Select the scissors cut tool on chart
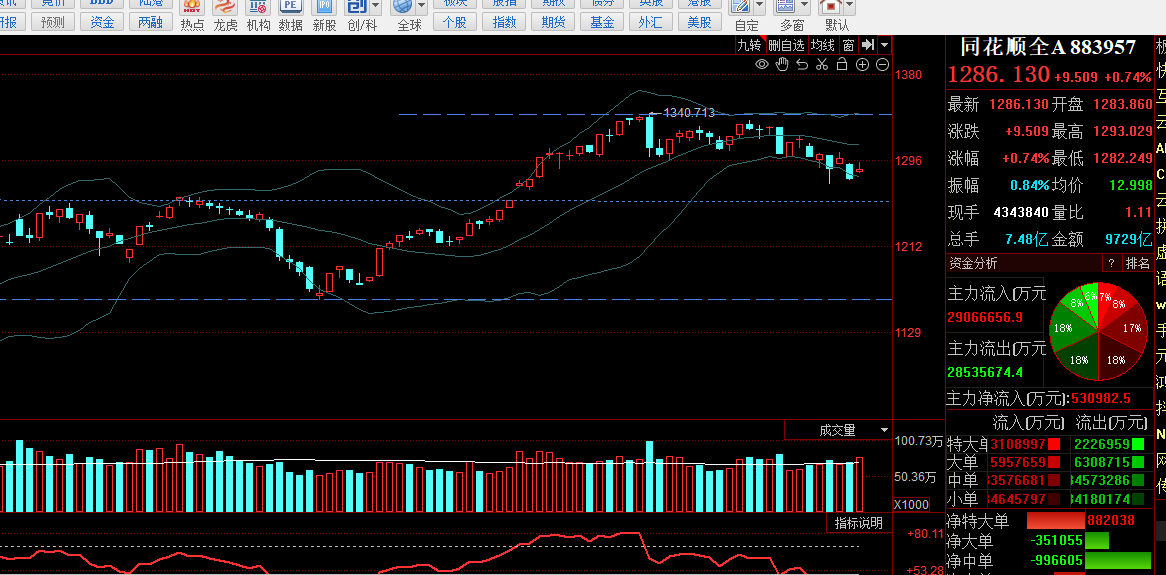This screenshot has height=575, width=1166. pyautogui.click(x=822, y=65)
